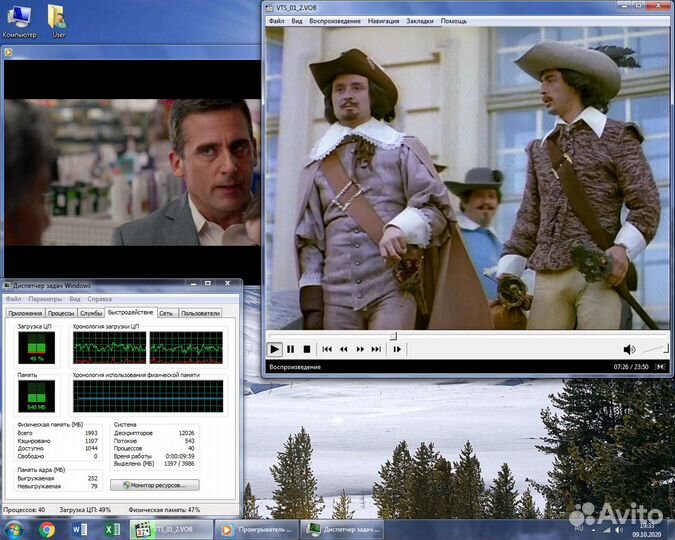The width and height of the screenshot is (675, 540).
Task: Click the Play button in Media Player Classic
Action: point(274,349)
